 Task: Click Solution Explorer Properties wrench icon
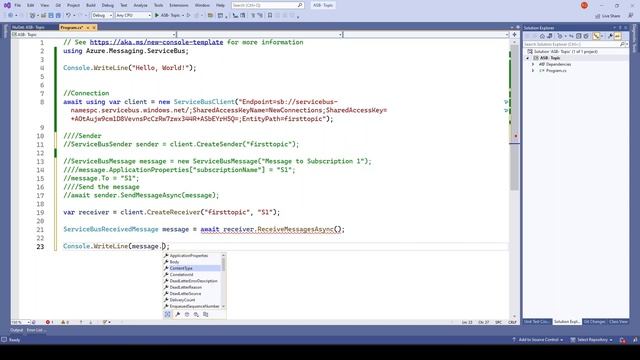[610, 36]
